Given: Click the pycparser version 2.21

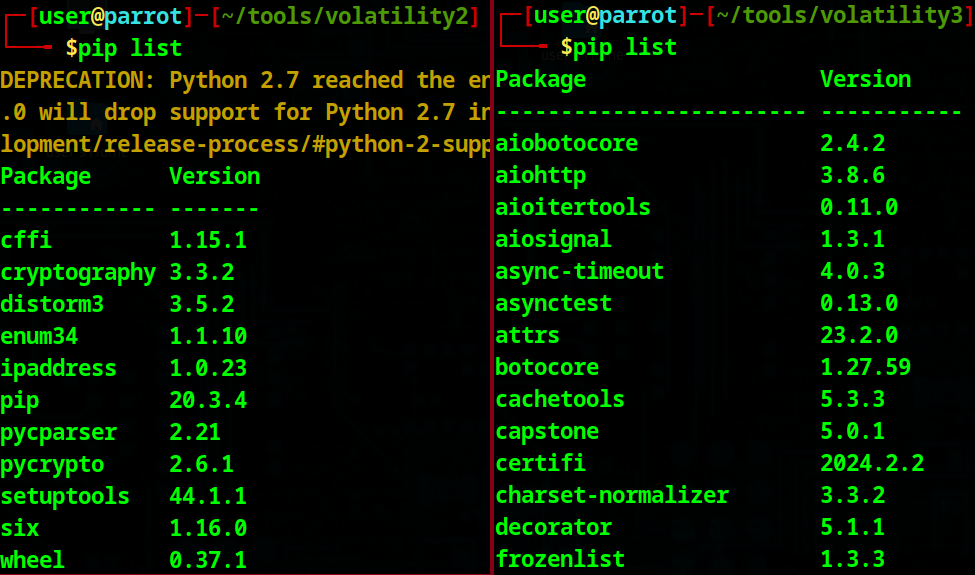Looking at the screenshot, I should (195, 433).
